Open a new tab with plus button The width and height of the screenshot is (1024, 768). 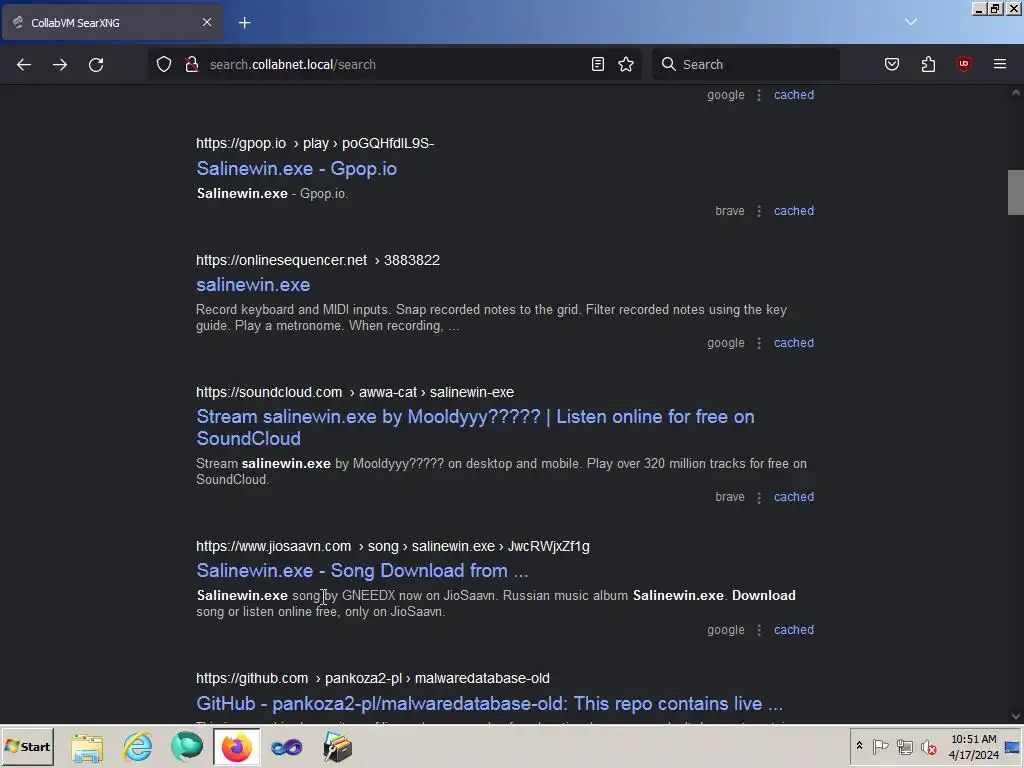244,23
